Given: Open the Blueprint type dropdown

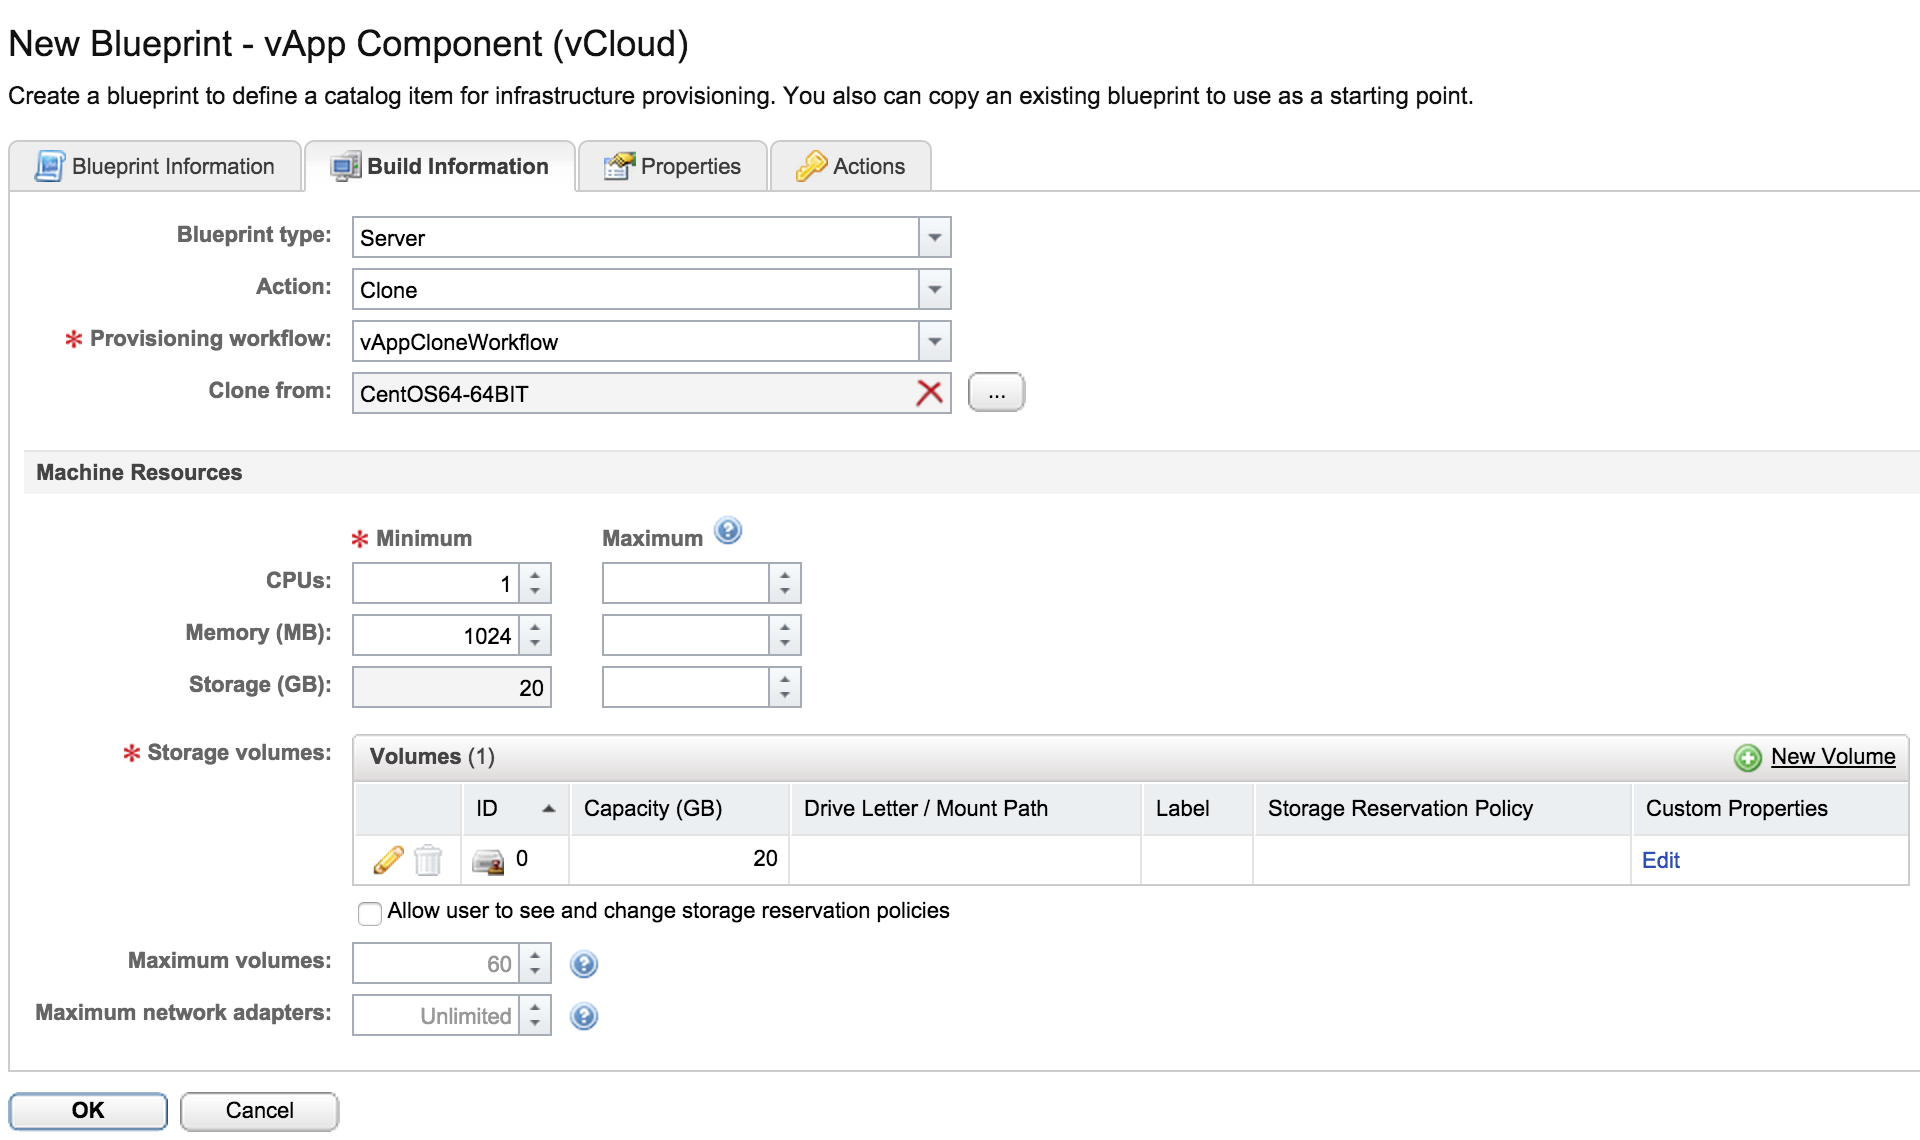Looking at the screenshot, I should 934,238.
